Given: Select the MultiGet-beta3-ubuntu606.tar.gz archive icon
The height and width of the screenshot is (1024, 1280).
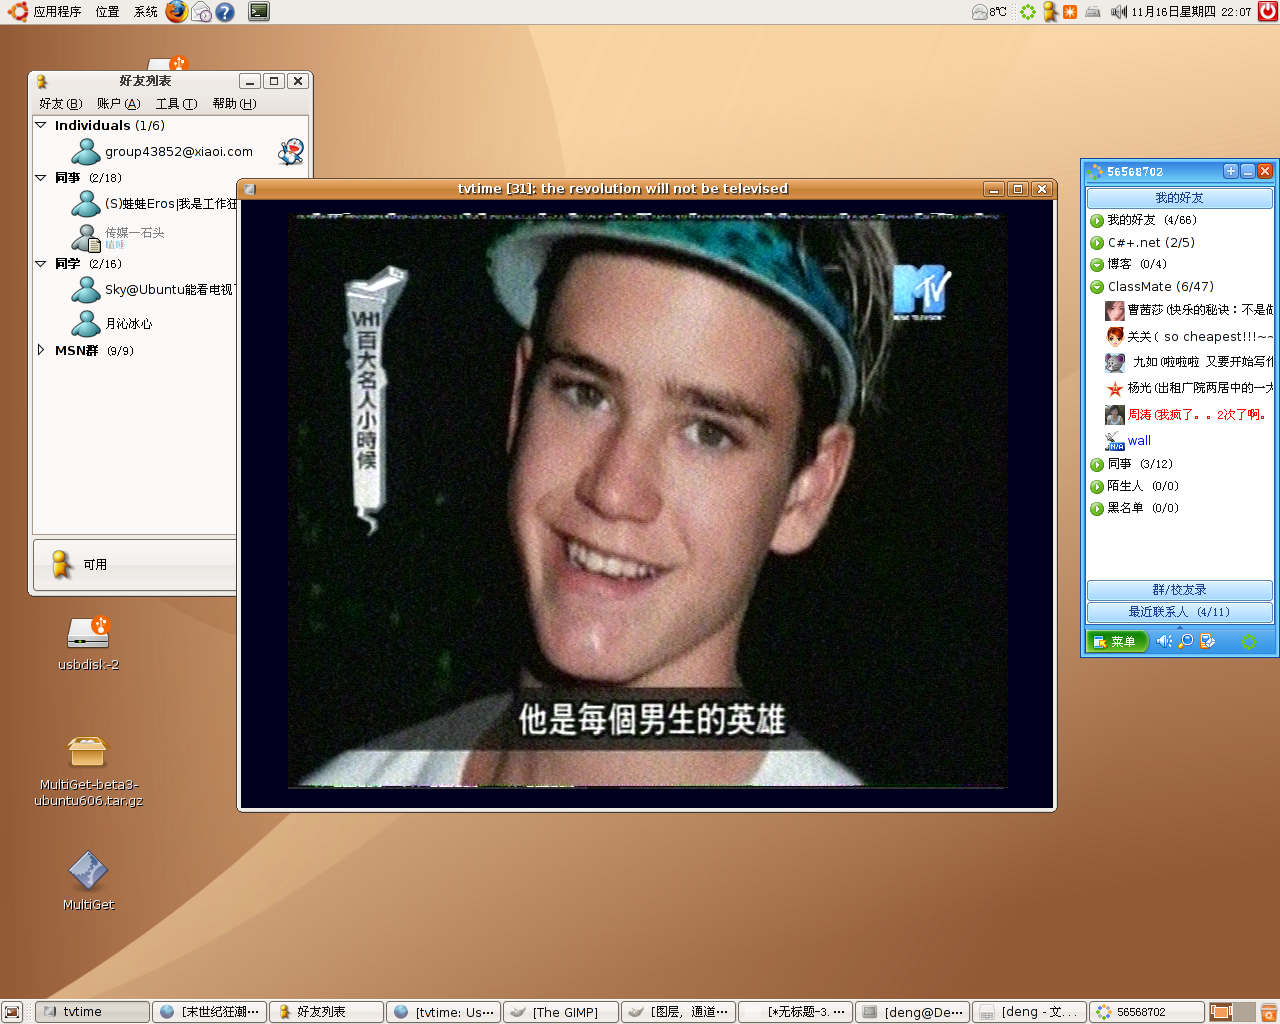Looking at the screenshot, I should click(88, 771).
